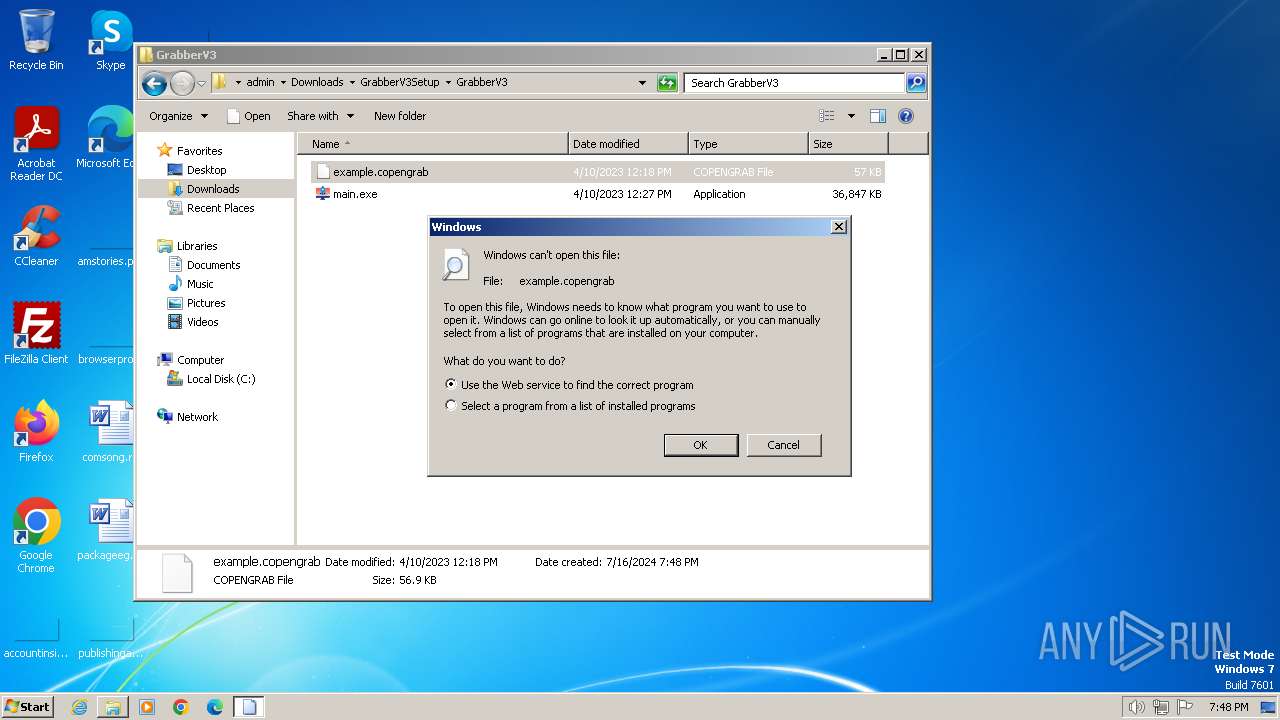1280x720 pixels.
Task: Click the Start button
Action: 27,707
